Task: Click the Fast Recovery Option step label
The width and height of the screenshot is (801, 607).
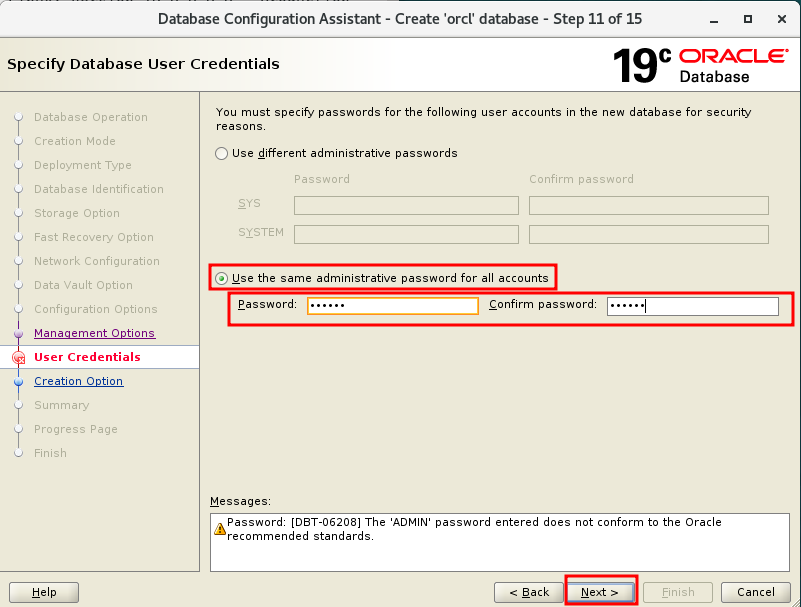Action: 93,237
